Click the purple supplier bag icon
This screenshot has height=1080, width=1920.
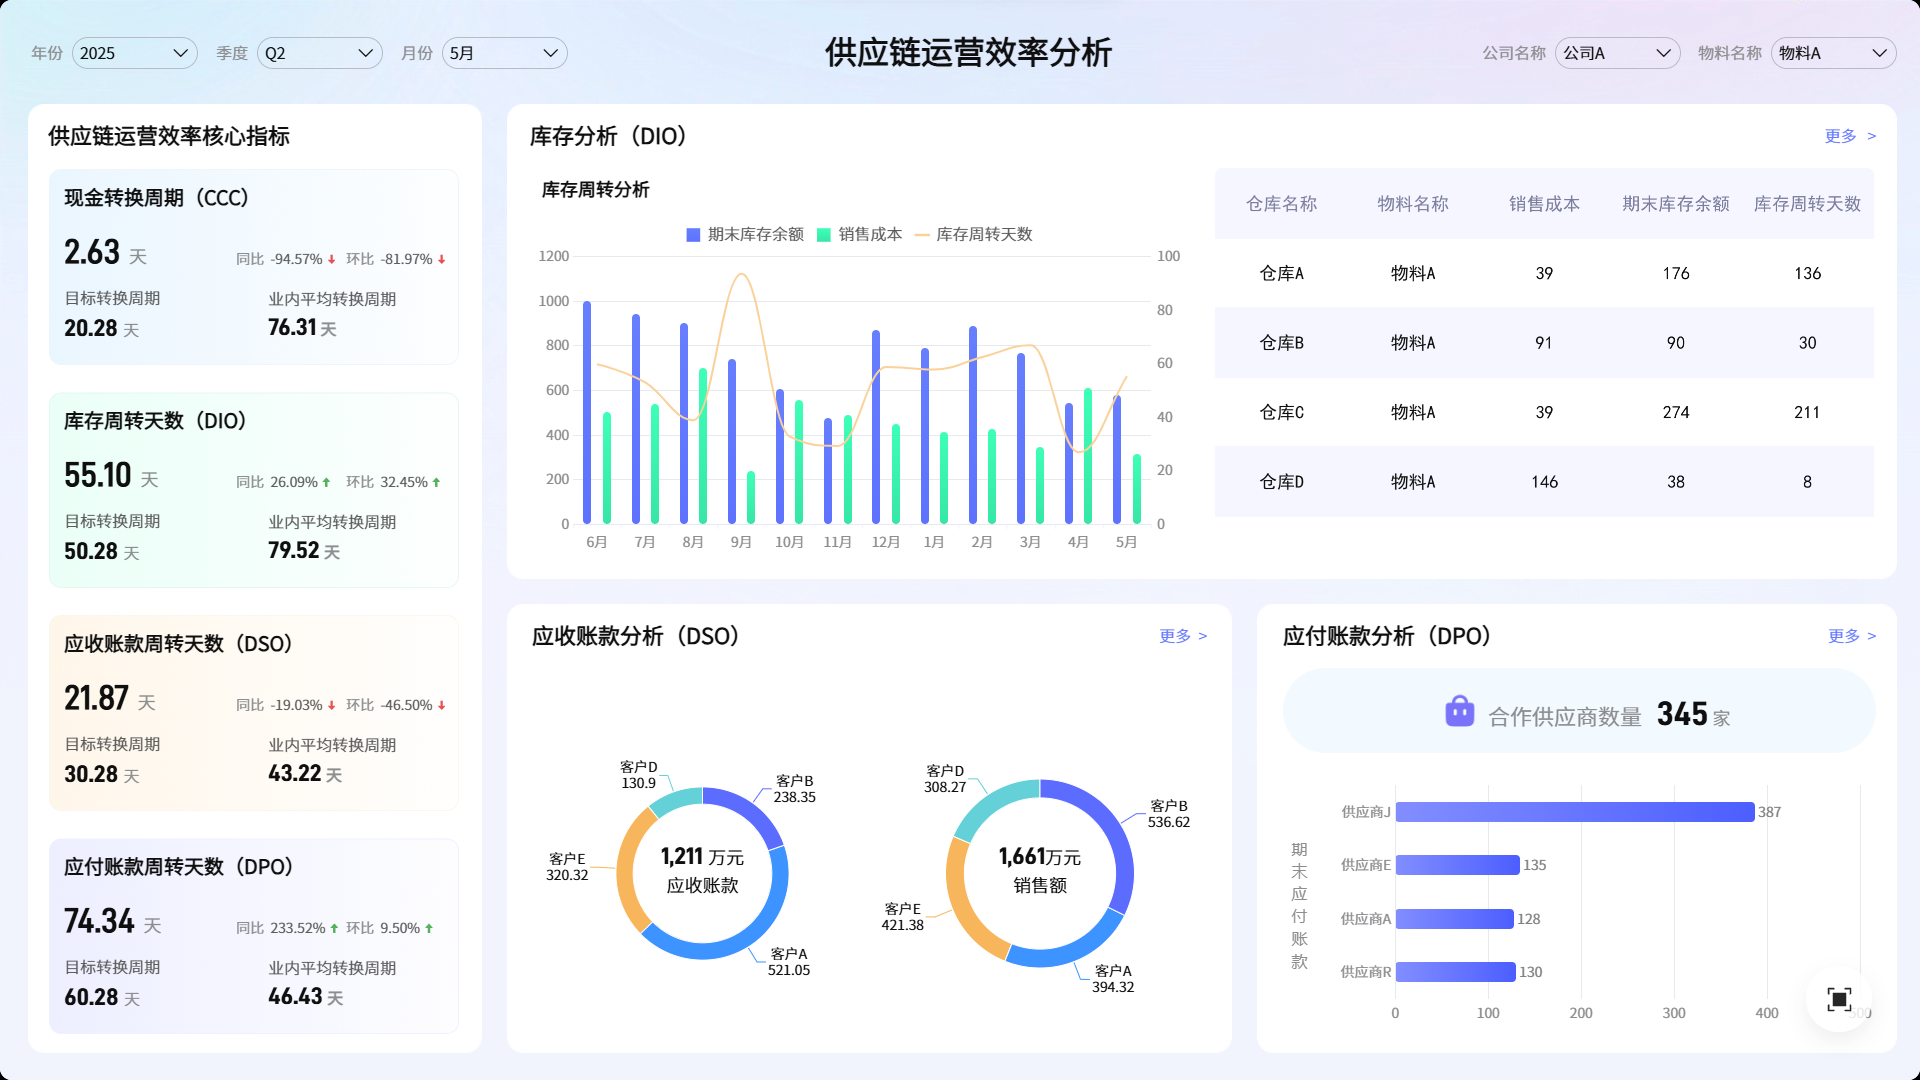coord(1459,712)
